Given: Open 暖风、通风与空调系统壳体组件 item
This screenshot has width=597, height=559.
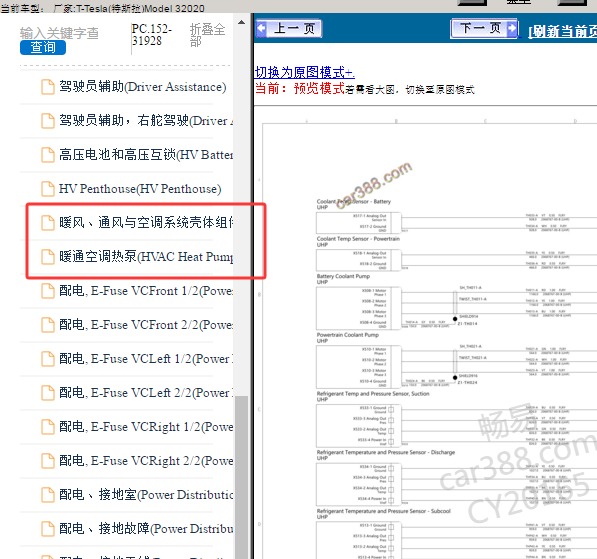Looking at the screenshot, I should tap(146, 222).
